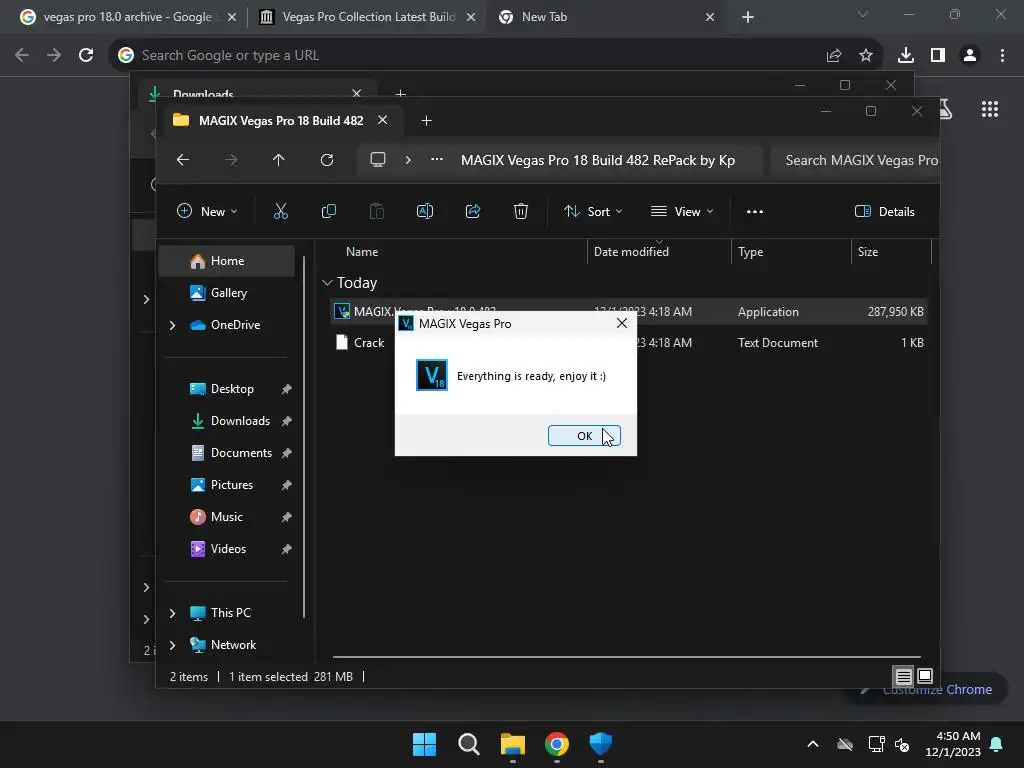Click the Share icon in Explorer toolbar

coord(473,211)
